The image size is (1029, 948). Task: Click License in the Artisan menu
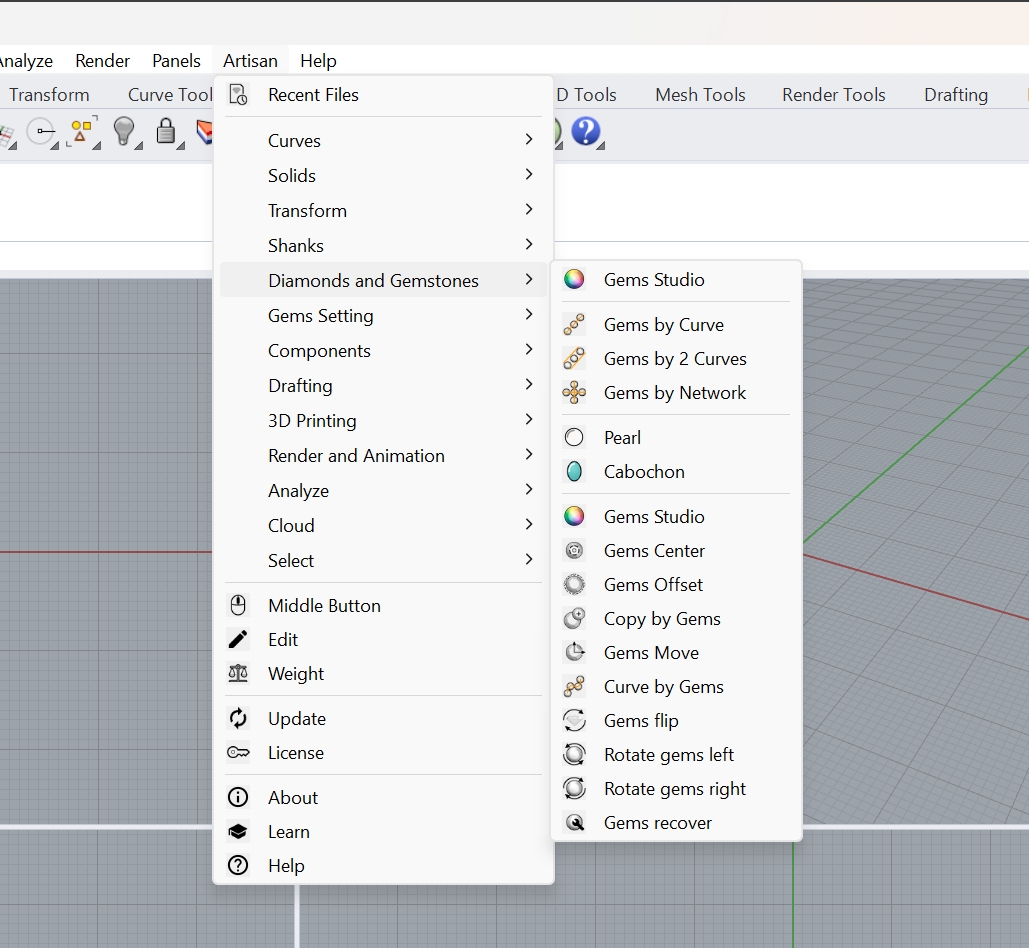coord(295,753)
